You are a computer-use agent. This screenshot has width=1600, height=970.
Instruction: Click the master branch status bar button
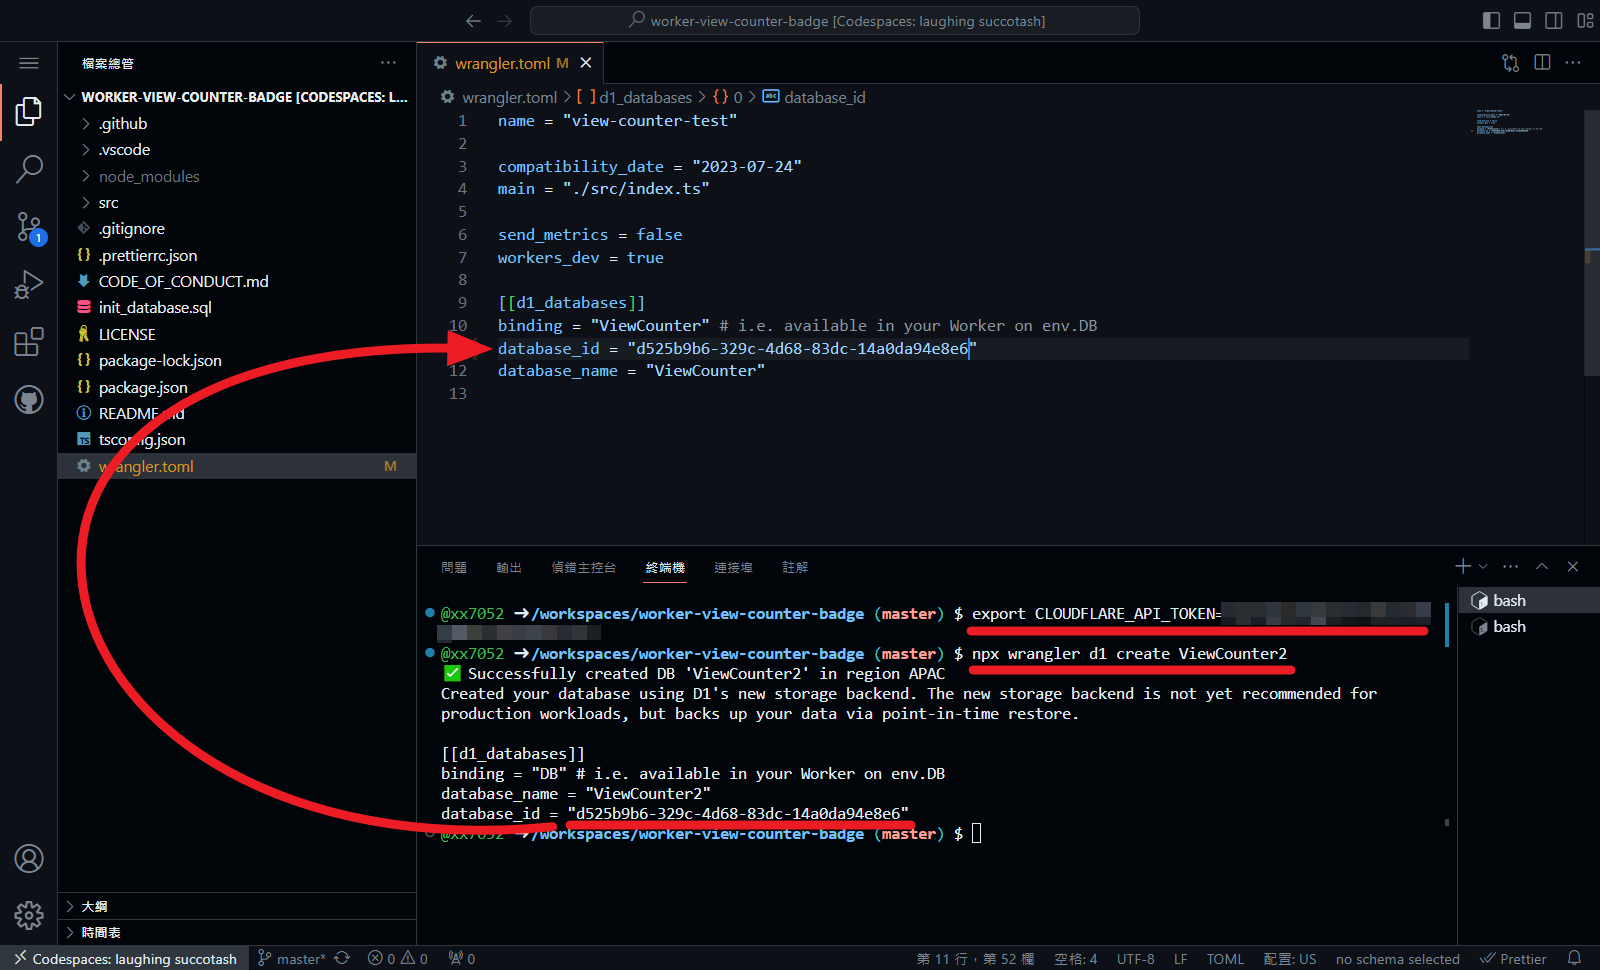tap(292, 958)
